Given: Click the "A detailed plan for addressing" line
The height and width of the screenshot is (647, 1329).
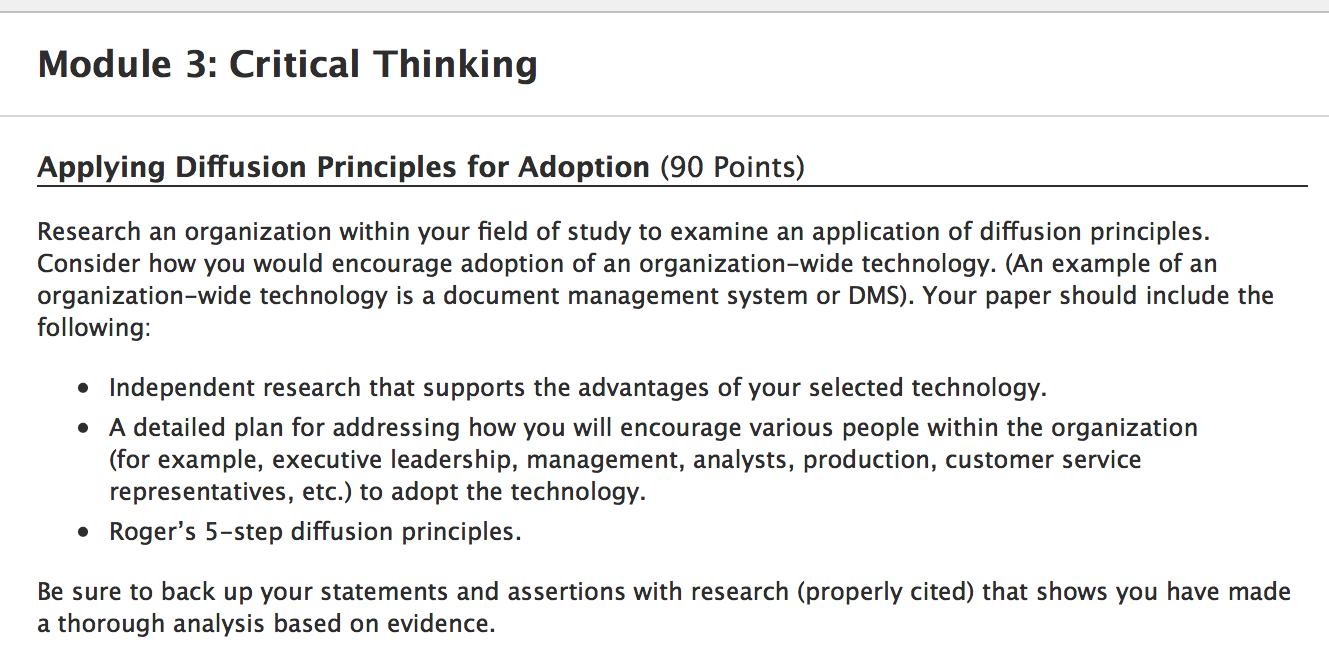Looking at the screenshot, I should (x=653, y=428).
